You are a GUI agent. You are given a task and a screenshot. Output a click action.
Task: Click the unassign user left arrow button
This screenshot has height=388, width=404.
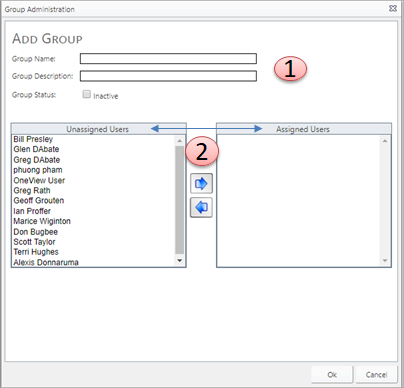[x=201, y=207]
